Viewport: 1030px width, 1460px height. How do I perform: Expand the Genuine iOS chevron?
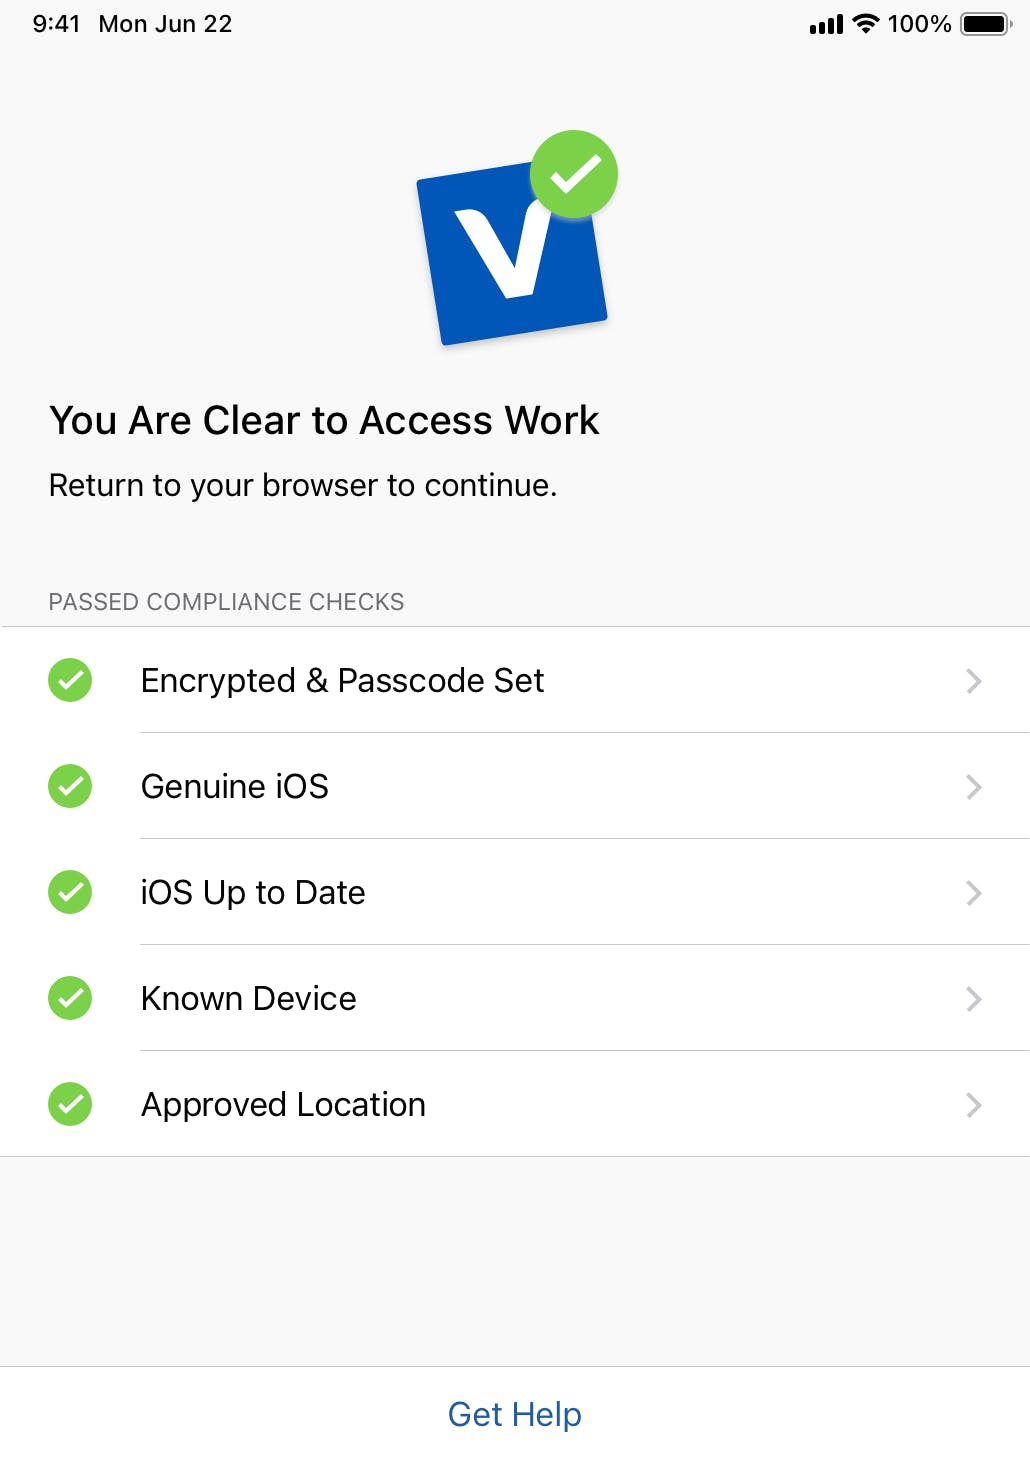pyautogui.click(x=974, y=787)
